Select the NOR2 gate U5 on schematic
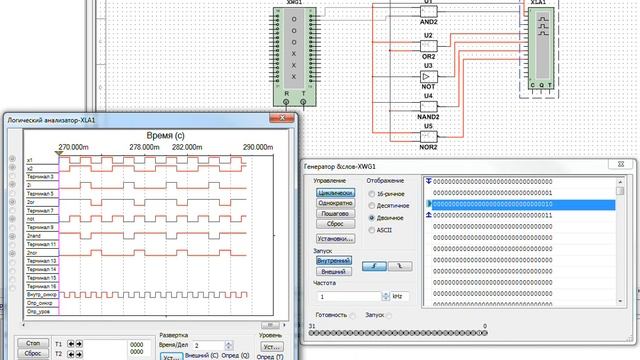The height and width of the screenshot is (360, 640). (x=429, y=137)
